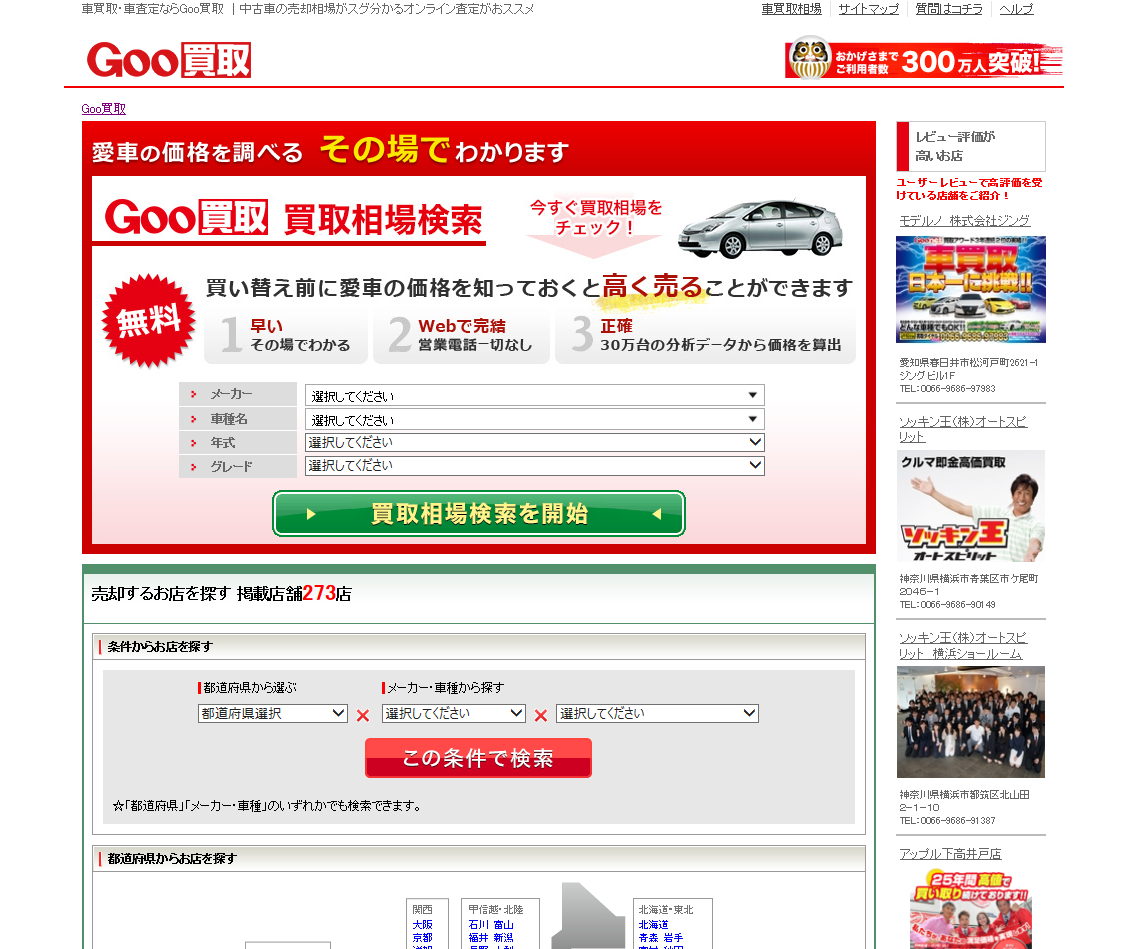Click the クルマ即金高価買取 ソッキン王 thumbnail
Viewport: 1144px width, 949px height.
(971, 506)
